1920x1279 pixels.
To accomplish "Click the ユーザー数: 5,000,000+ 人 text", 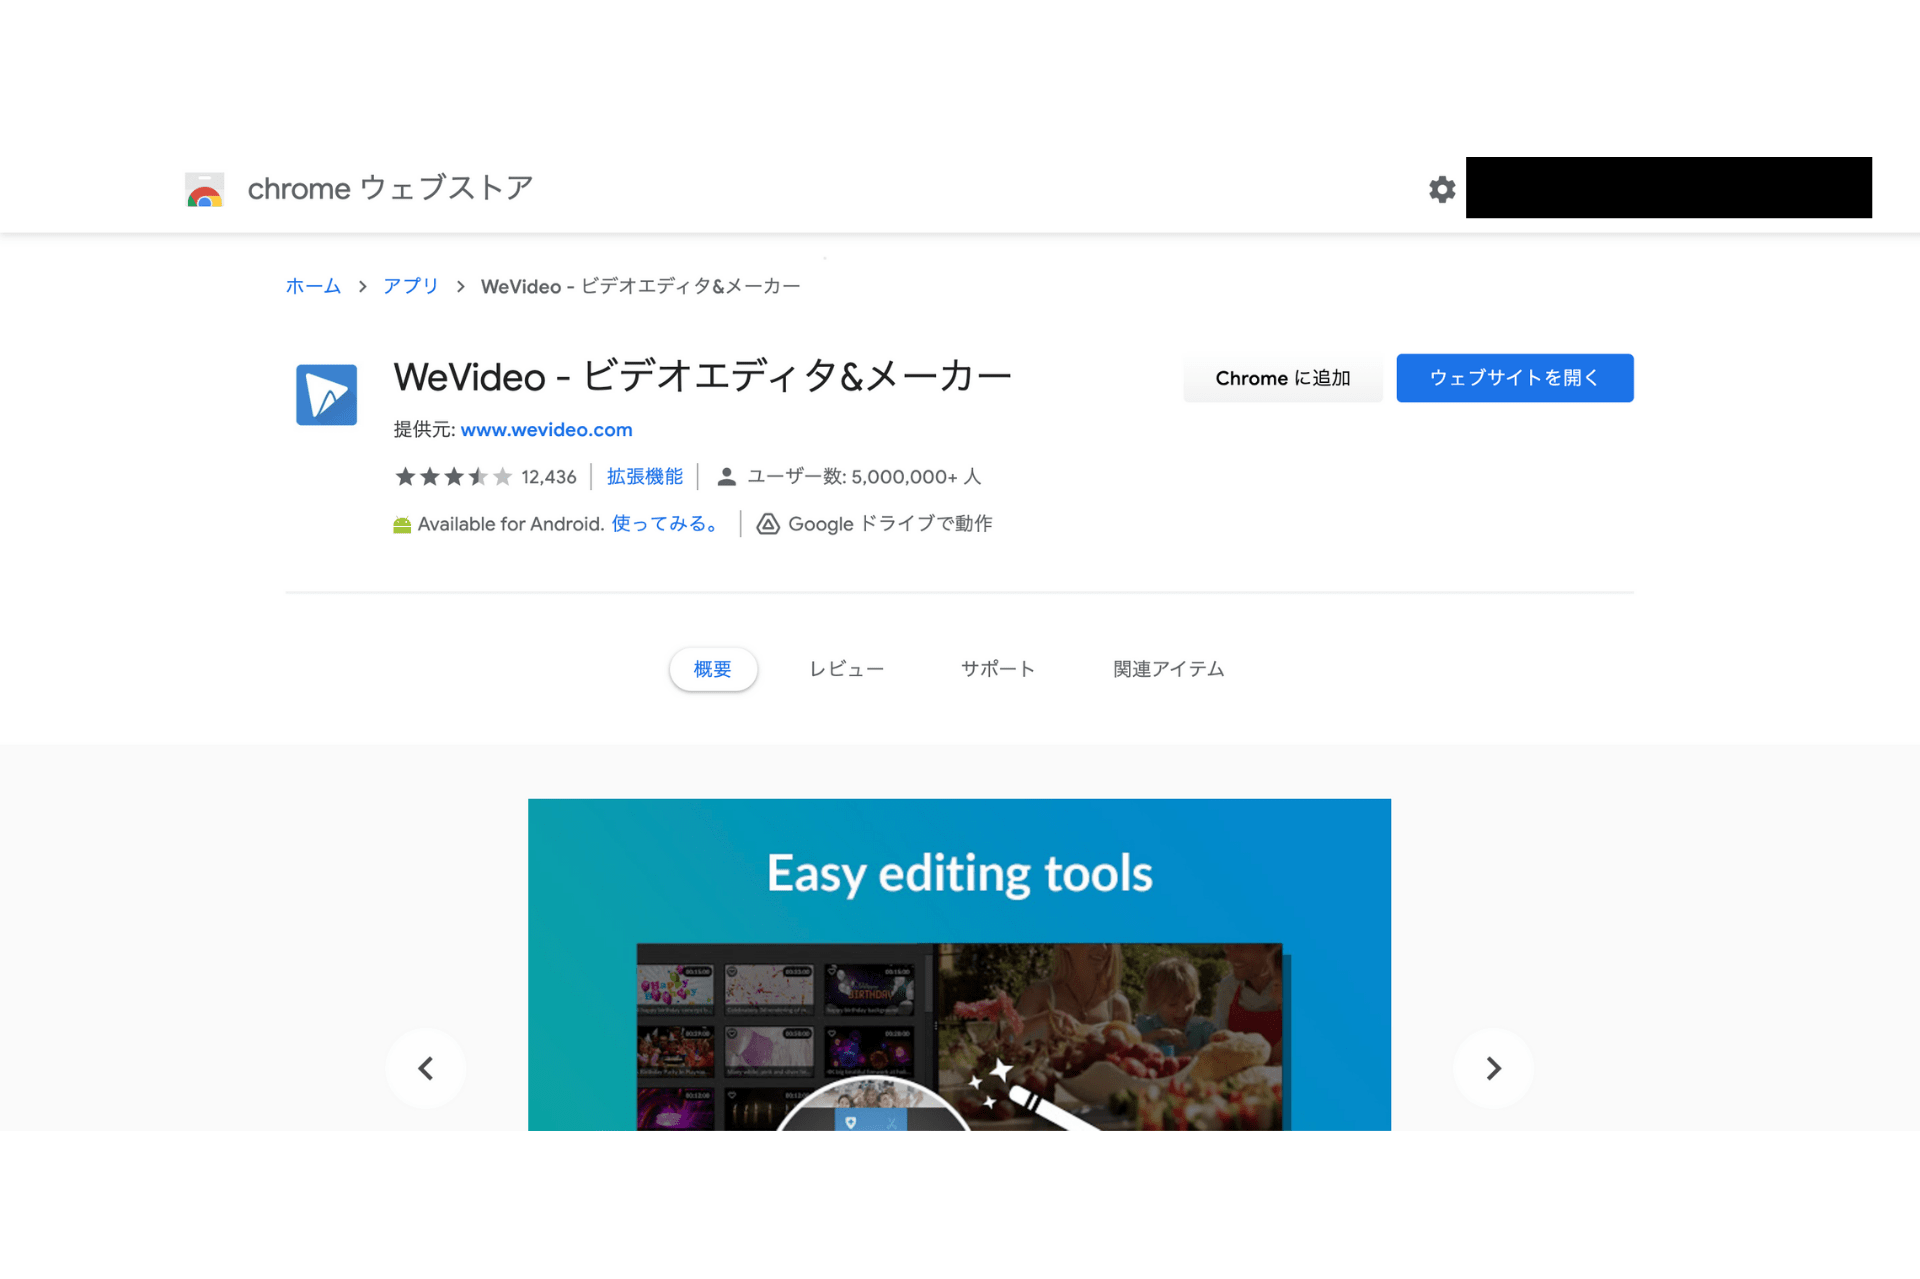I will (864, 477).
